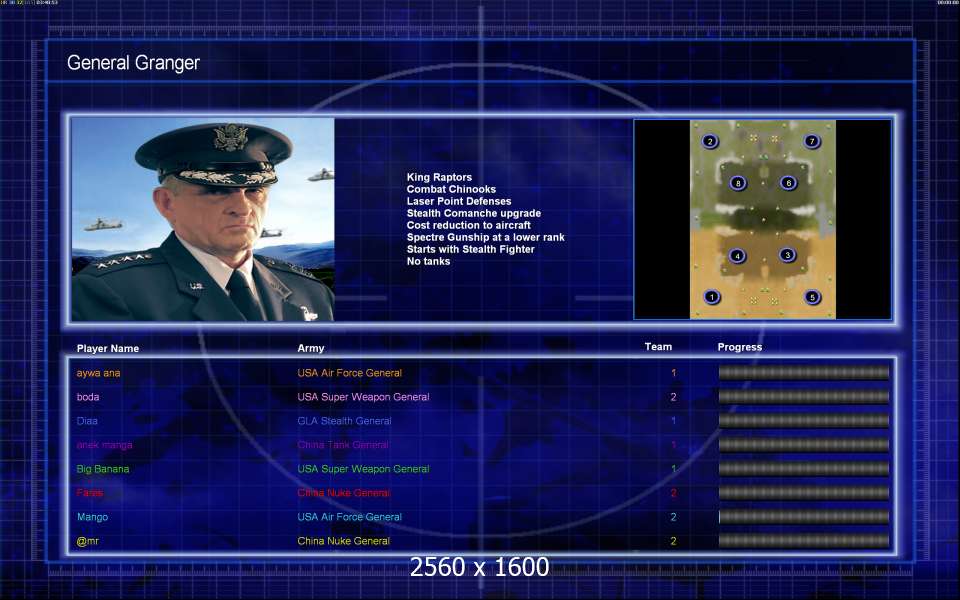Select player name Mango
Viewport: 960px width, 600px height.
point(92,517)
